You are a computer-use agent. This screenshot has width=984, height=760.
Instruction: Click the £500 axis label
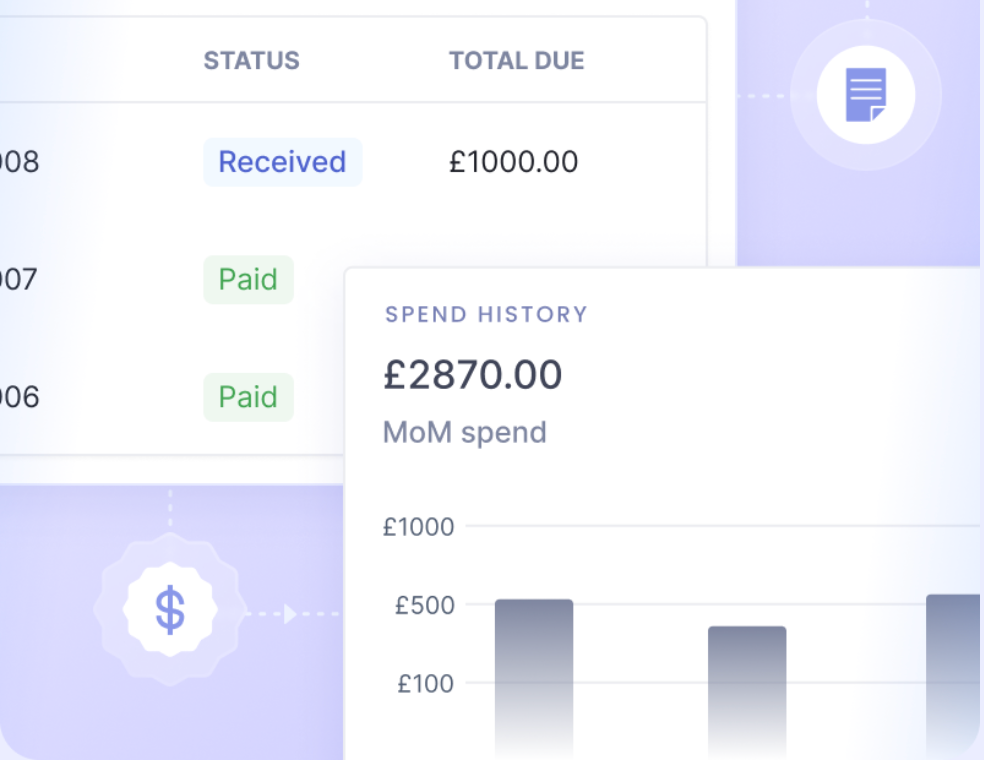point(424,605)
